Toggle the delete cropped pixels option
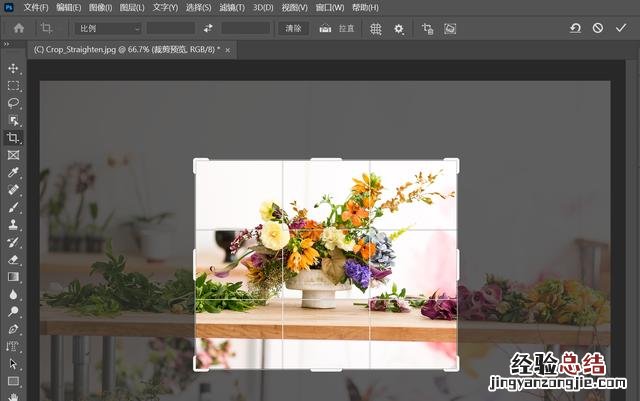 (428, 29)
